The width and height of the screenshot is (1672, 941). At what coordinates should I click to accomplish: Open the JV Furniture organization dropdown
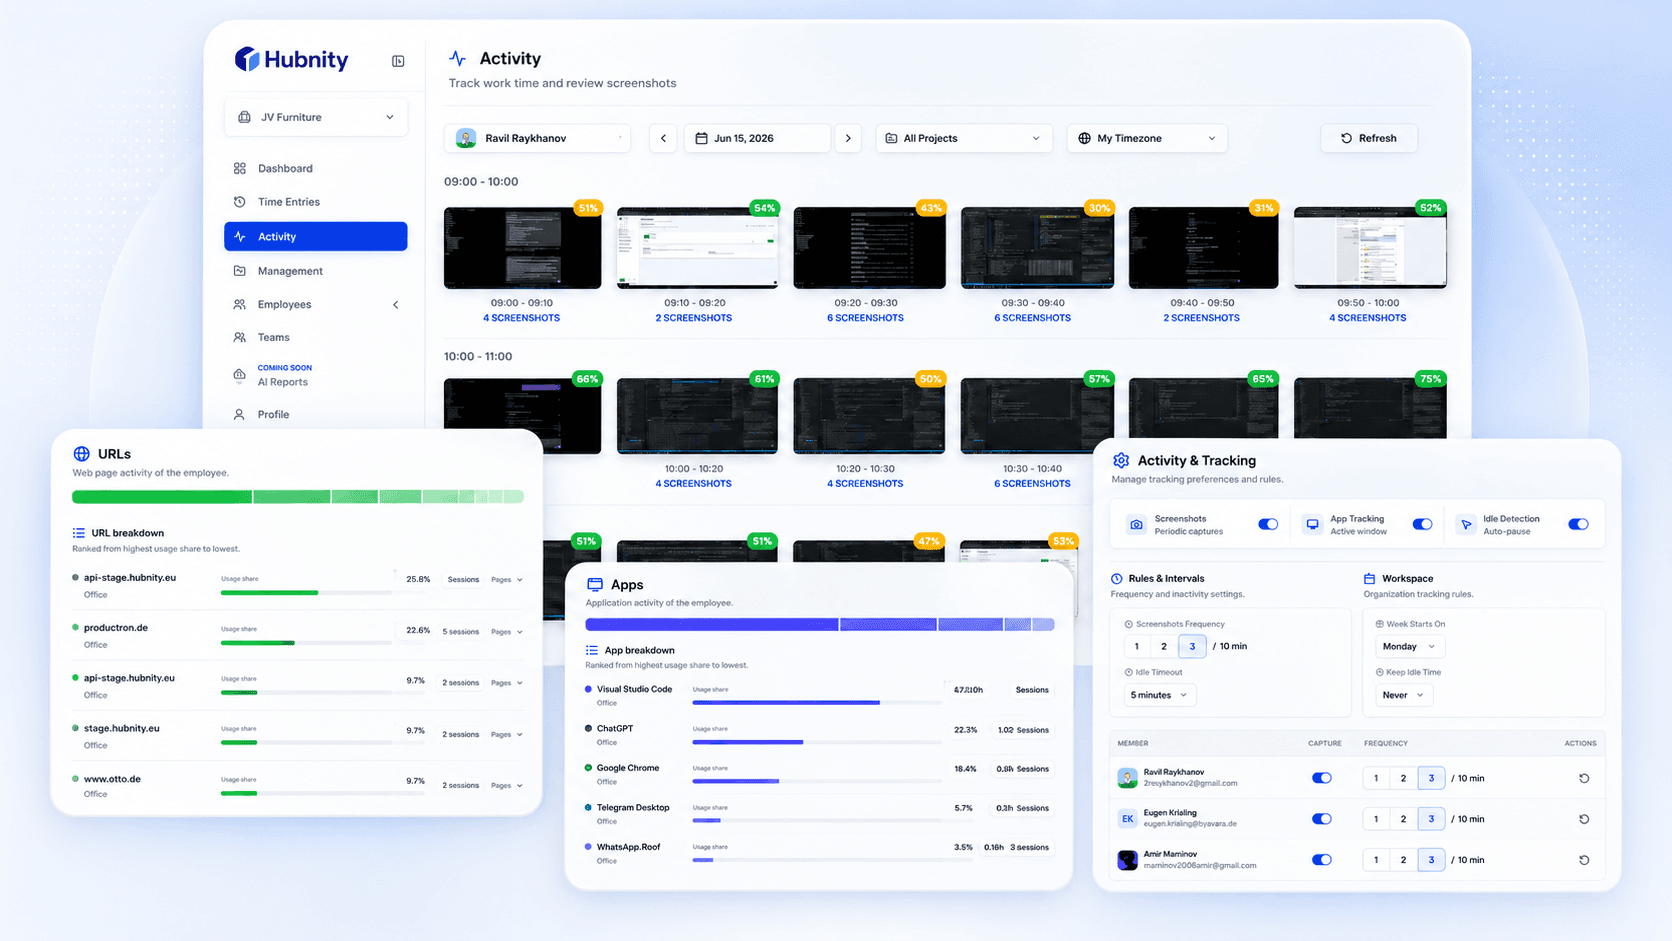tap(316, 117)
